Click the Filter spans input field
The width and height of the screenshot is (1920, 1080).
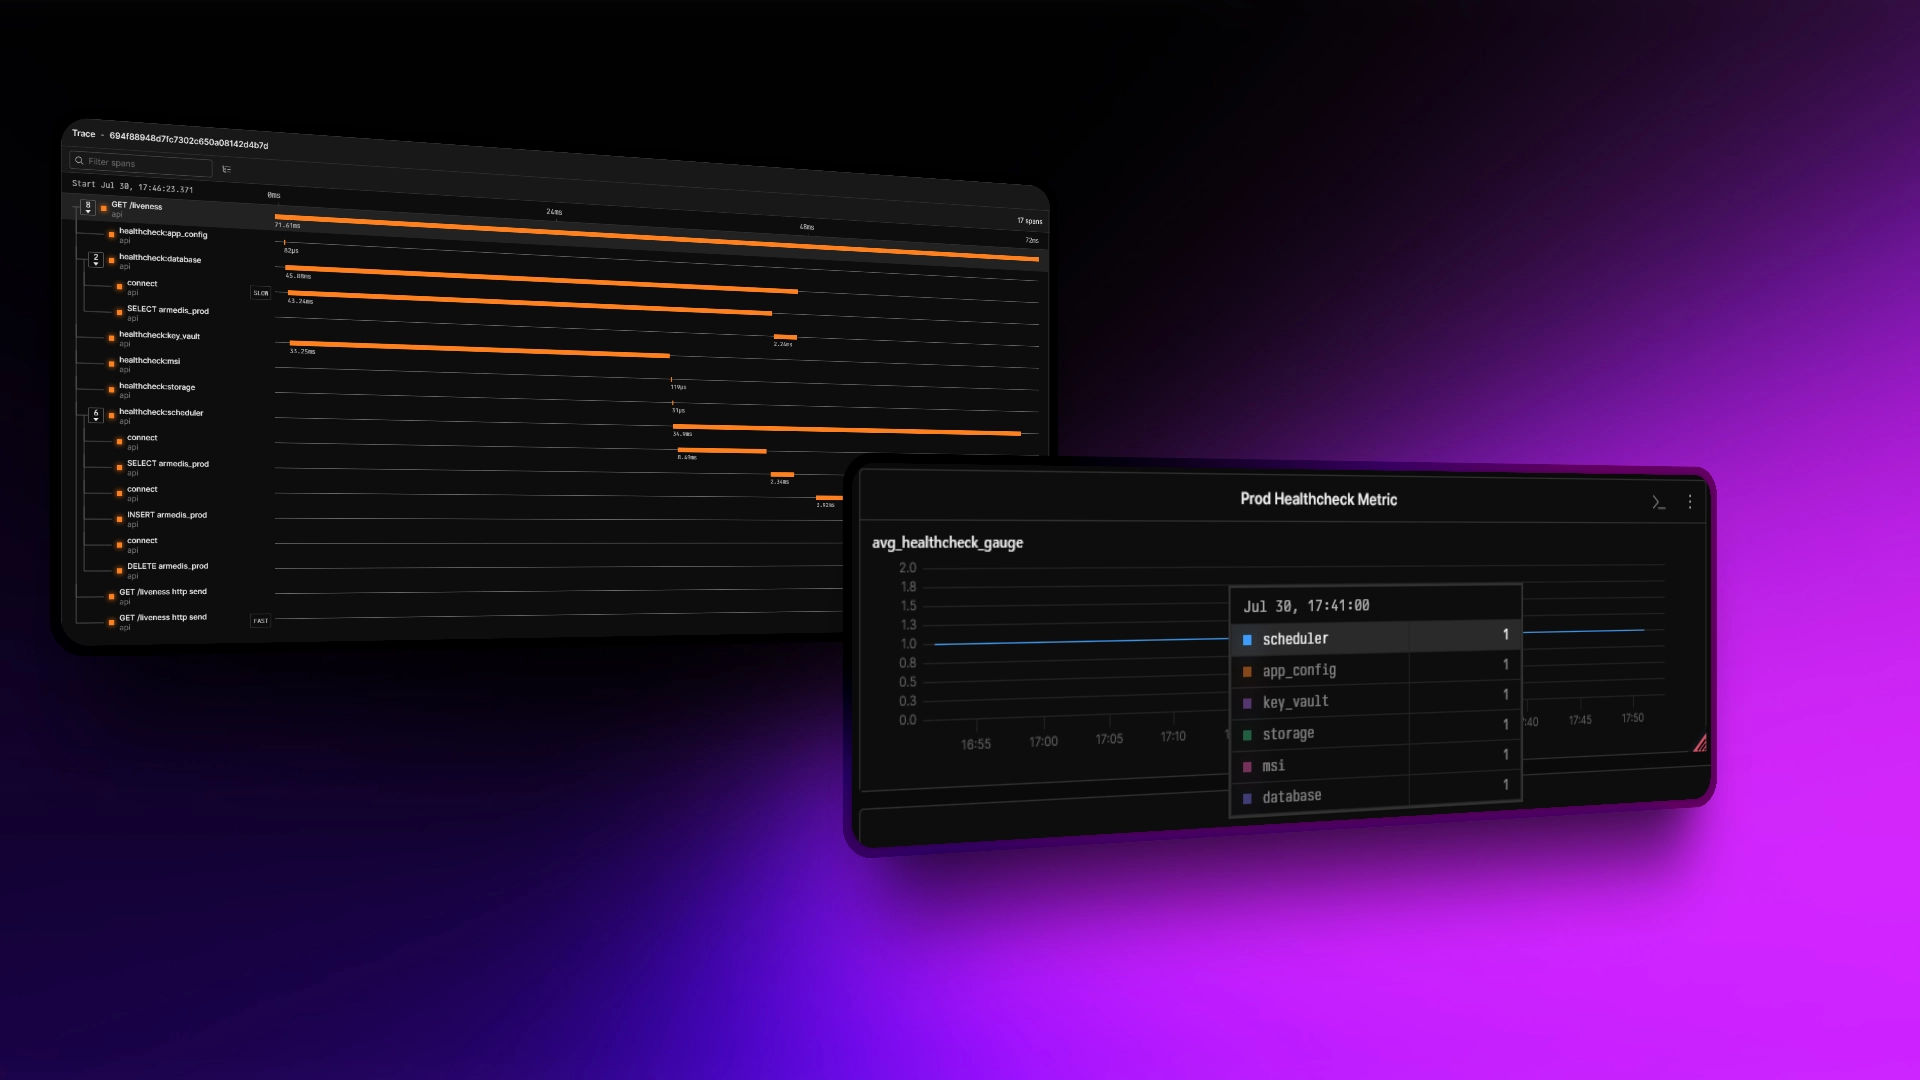click(141, 162)
